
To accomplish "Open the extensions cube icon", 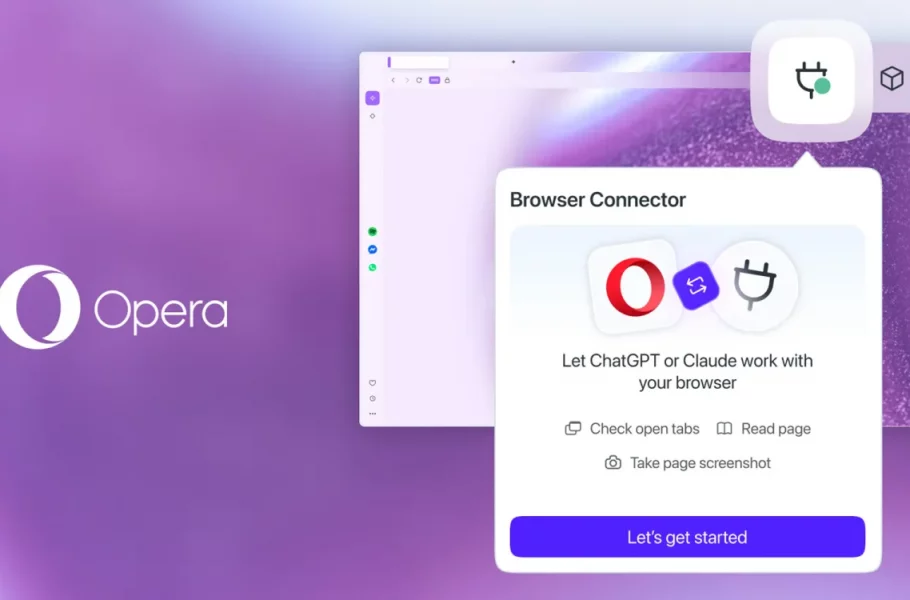I will pos(891,78).
